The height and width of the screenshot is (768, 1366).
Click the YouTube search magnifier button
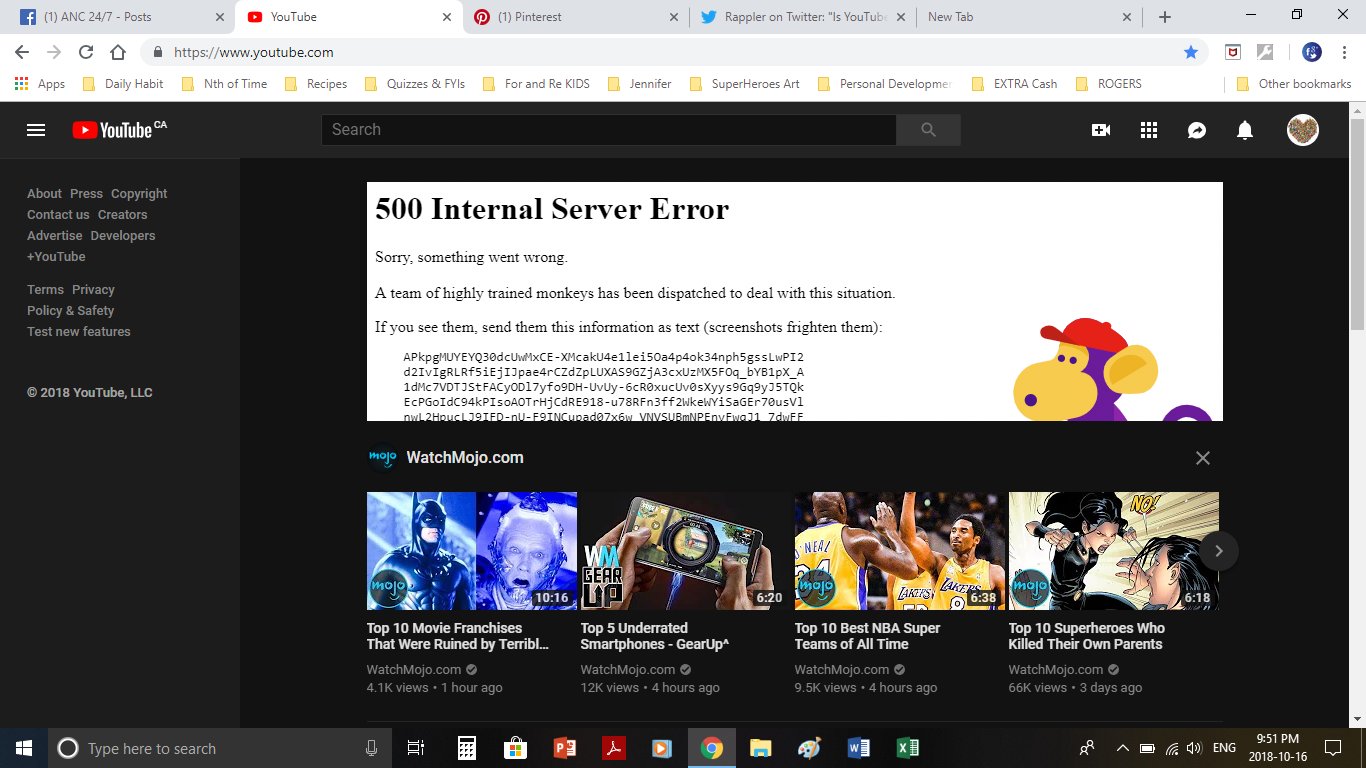pyautogui.click(x=928, y=130)
